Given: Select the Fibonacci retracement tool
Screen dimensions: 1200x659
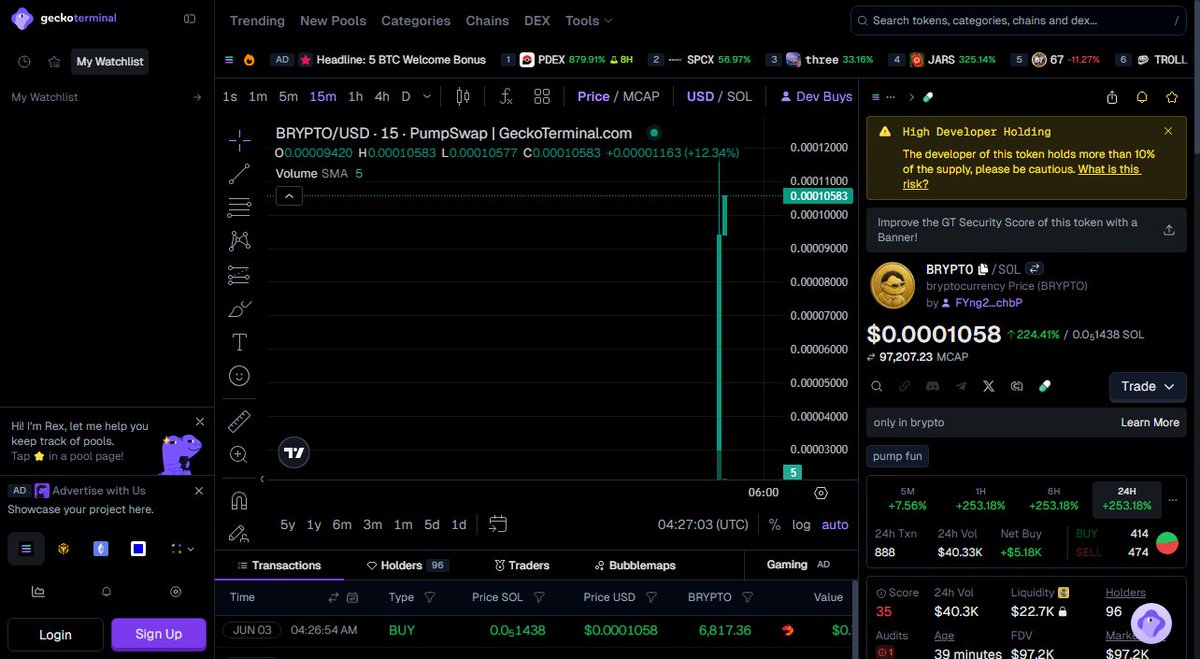Looking at the screenshot, I should tap(239, 208).
